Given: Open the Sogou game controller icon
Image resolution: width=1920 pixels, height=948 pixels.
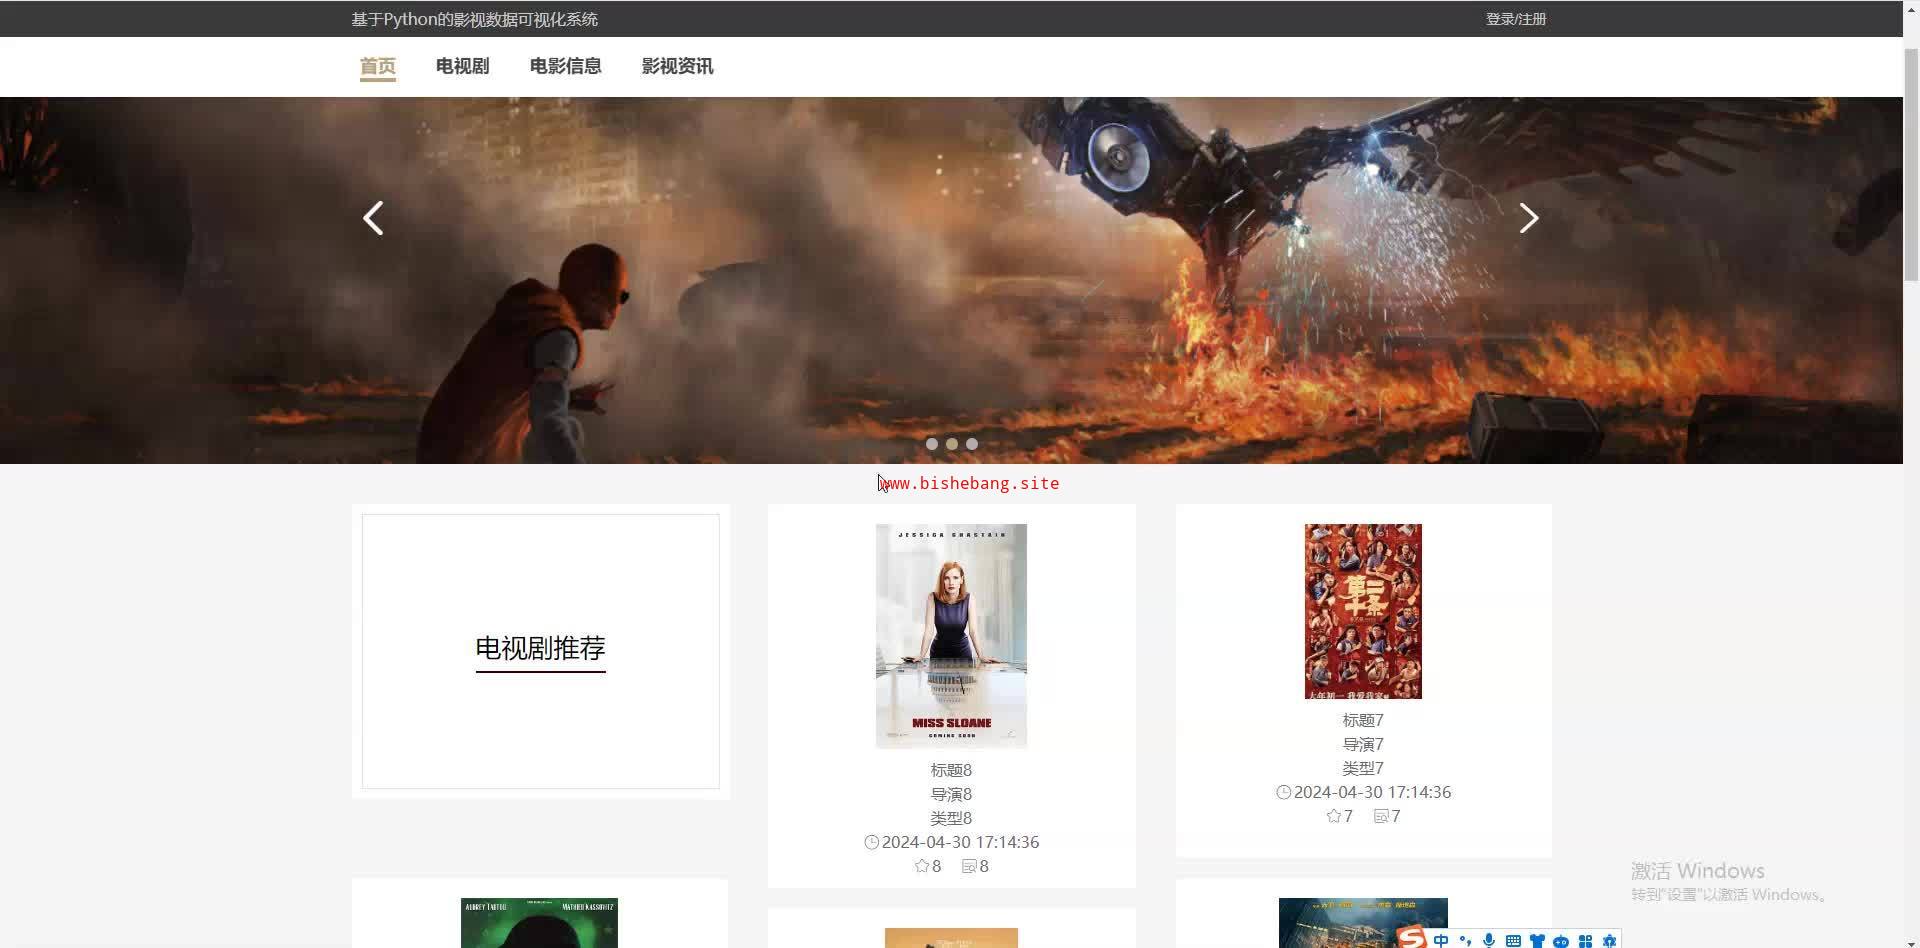Looking at the screenshot, I should [1561, 940].
